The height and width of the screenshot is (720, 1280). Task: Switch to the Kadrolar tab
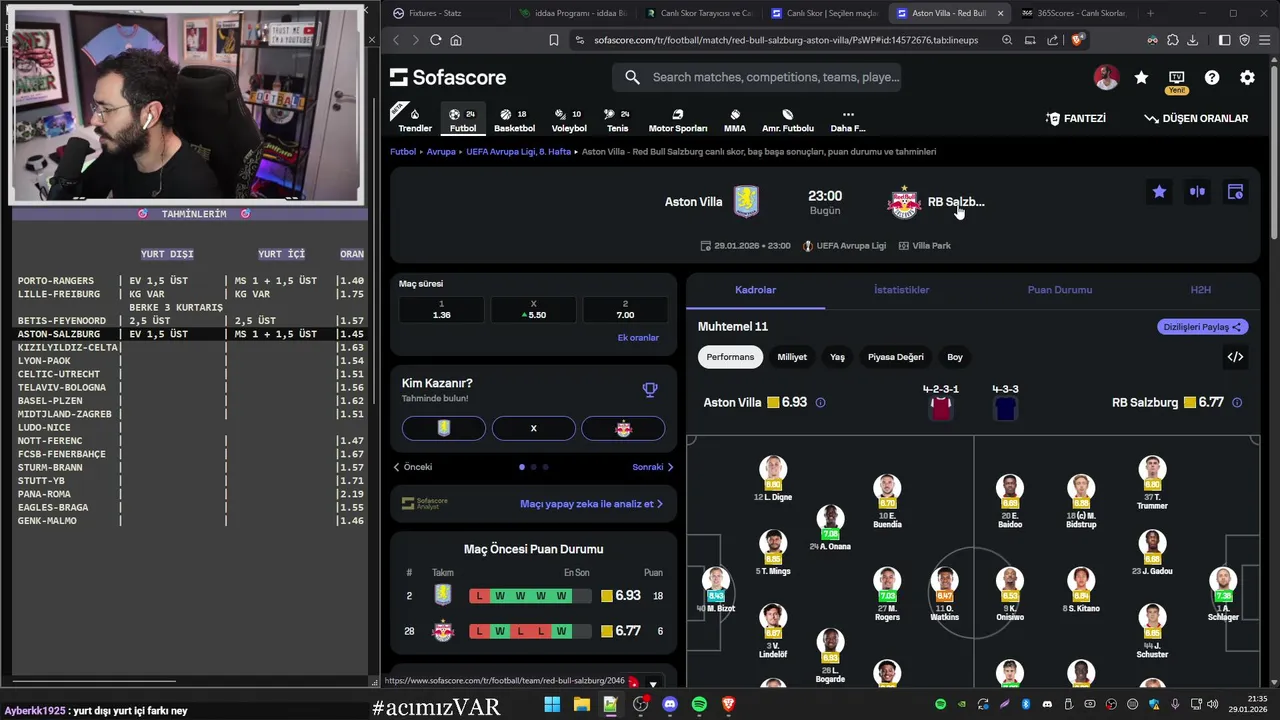[755, 290]
